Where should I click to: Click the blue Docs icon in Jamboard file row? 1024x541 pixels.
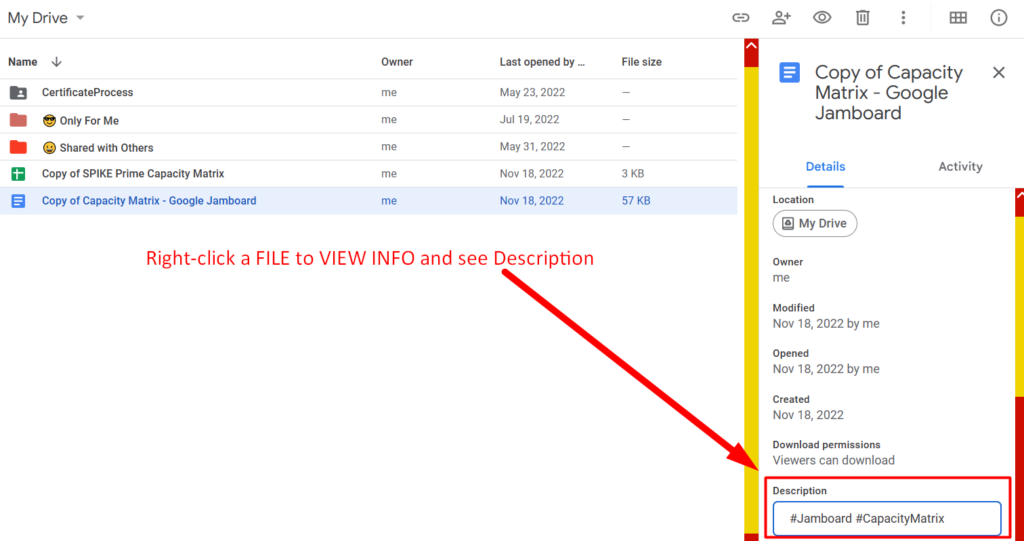click(18, 201)
